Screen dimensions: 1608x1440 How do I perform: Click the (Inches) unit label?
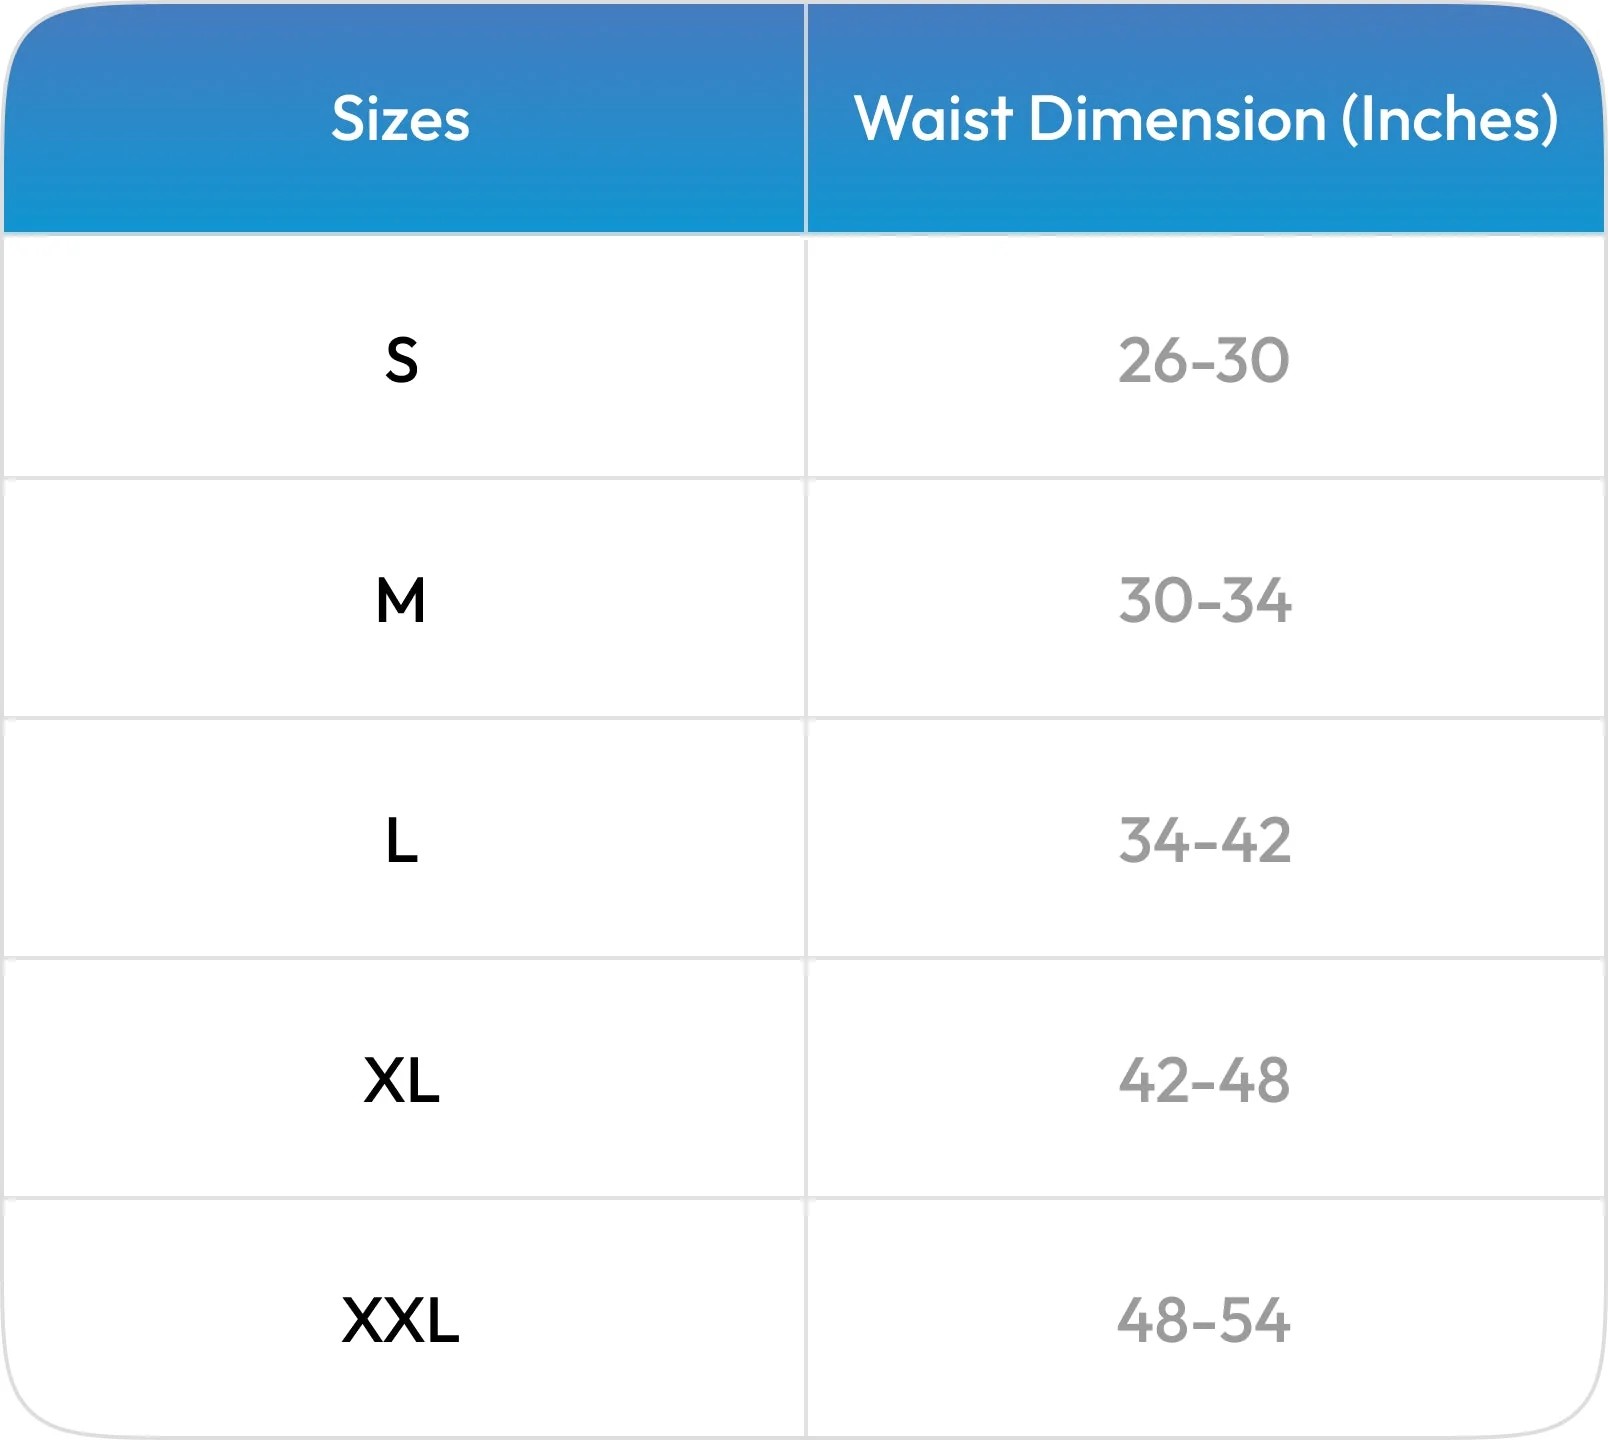1450,119
